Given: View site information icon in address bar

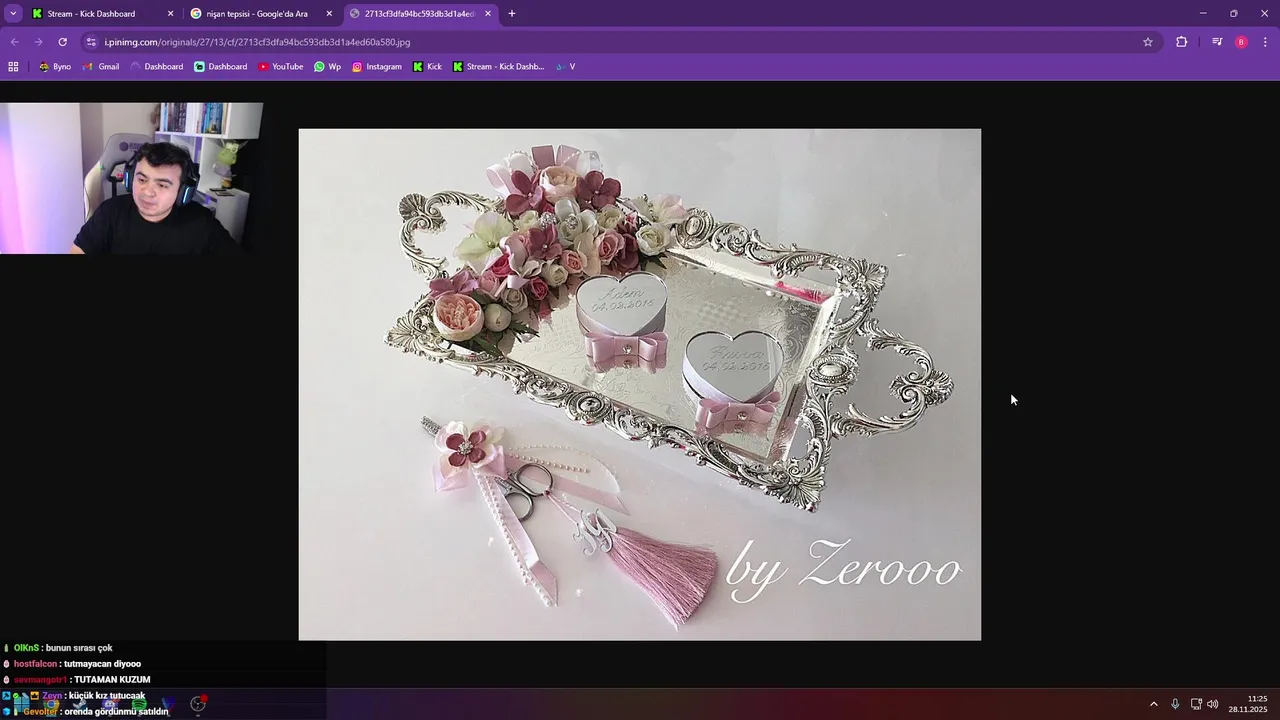Looking at the screenshot, I should click(x=91, y=42).
